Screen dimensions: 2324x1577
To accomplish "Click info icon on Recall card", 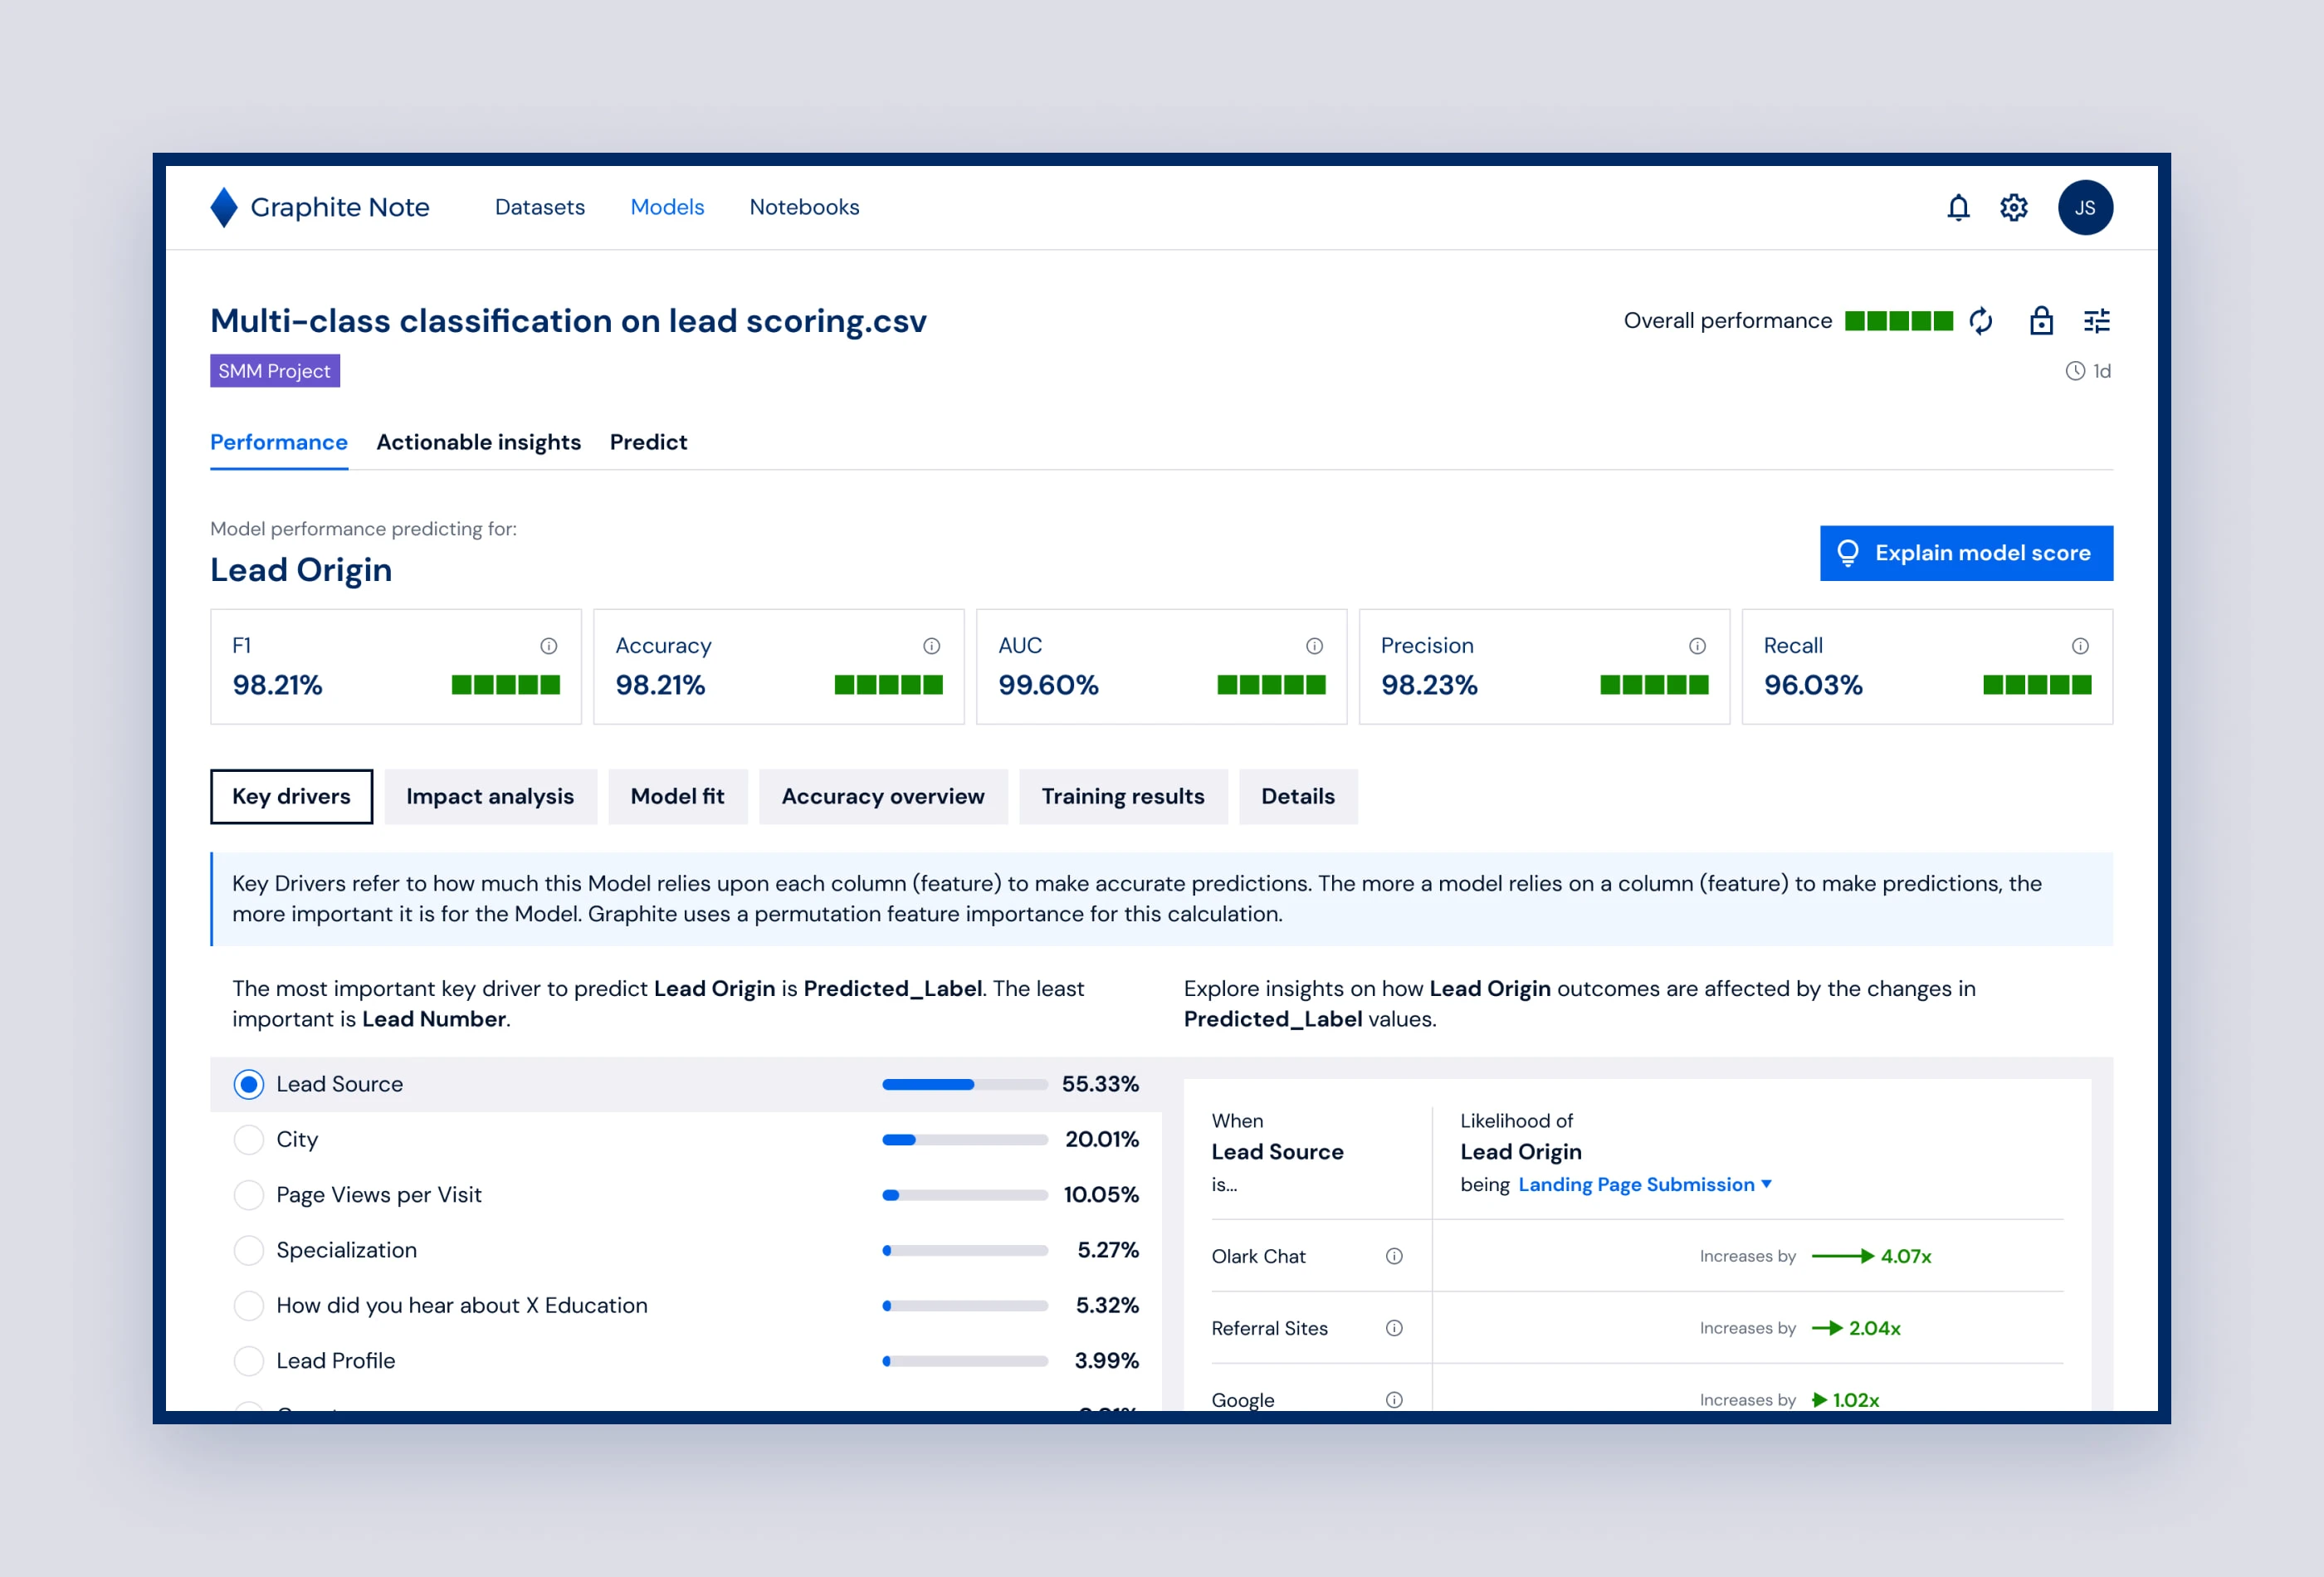I will click(2079, 646).
